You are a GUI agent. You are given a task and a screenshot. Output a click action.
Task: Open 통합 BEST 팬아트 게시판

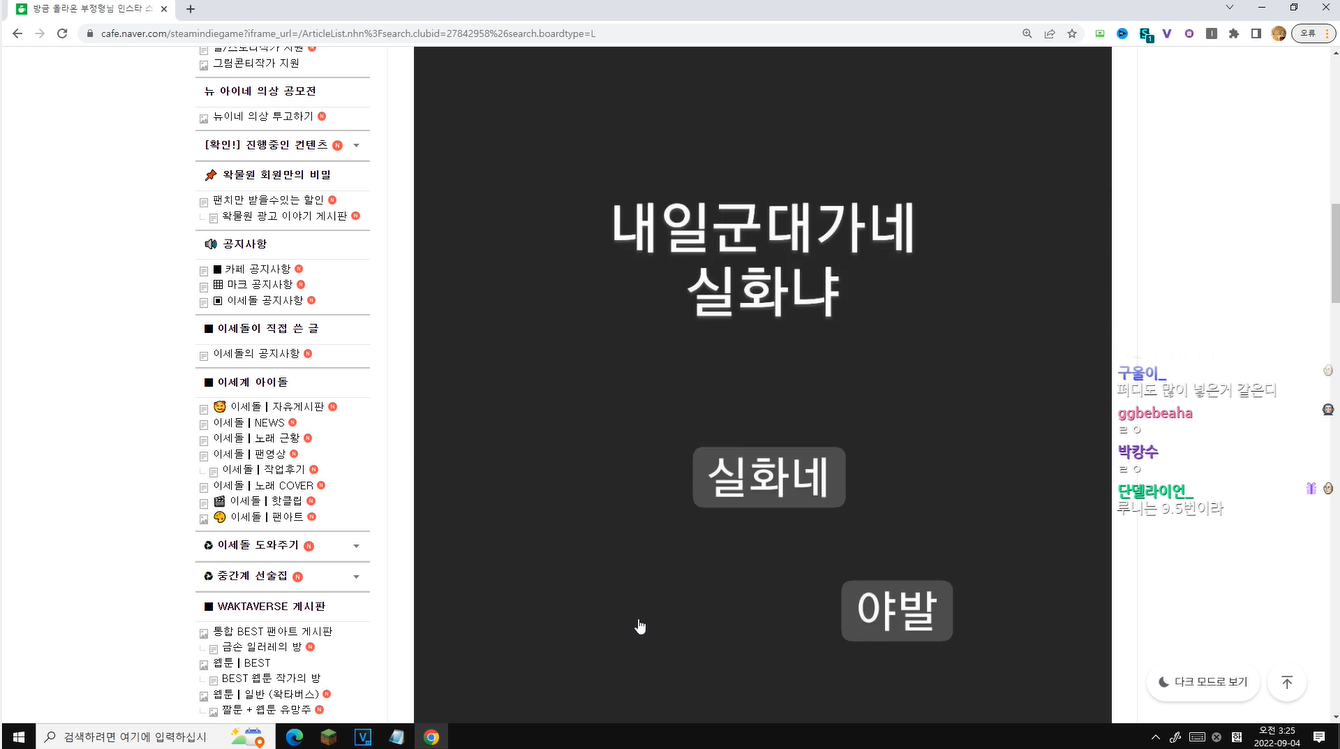click(x=272, y=632)
